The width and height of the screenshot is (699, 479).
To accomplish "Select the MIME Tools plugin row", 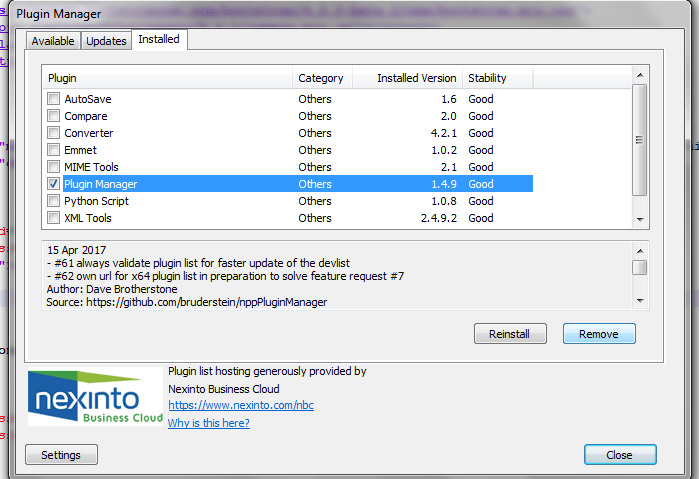I will tap(290, 167).
